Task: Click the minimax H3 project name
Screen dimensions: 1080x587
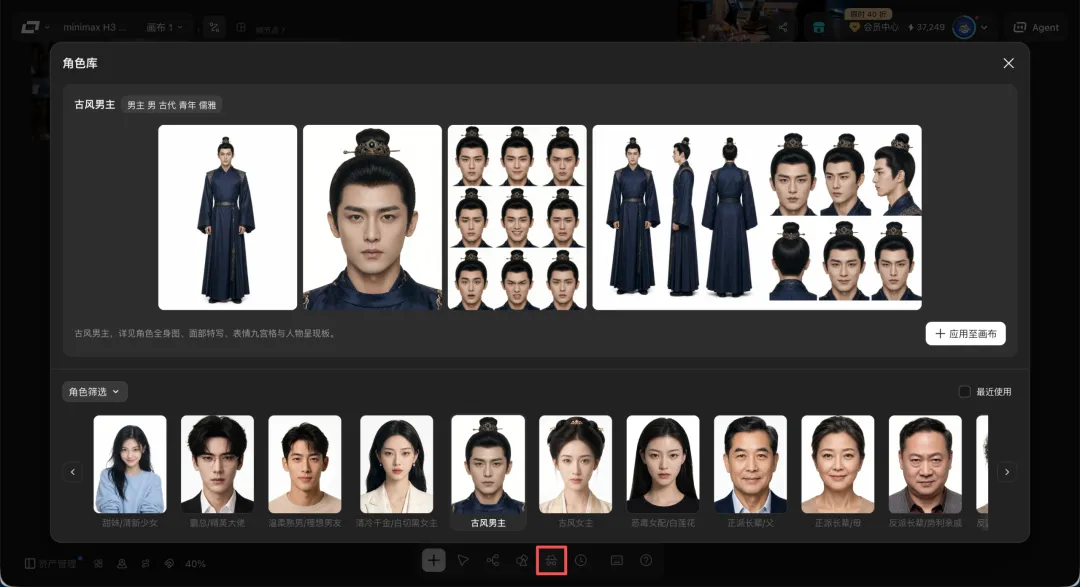Action: pyautogui.click(x=95, y=27)
